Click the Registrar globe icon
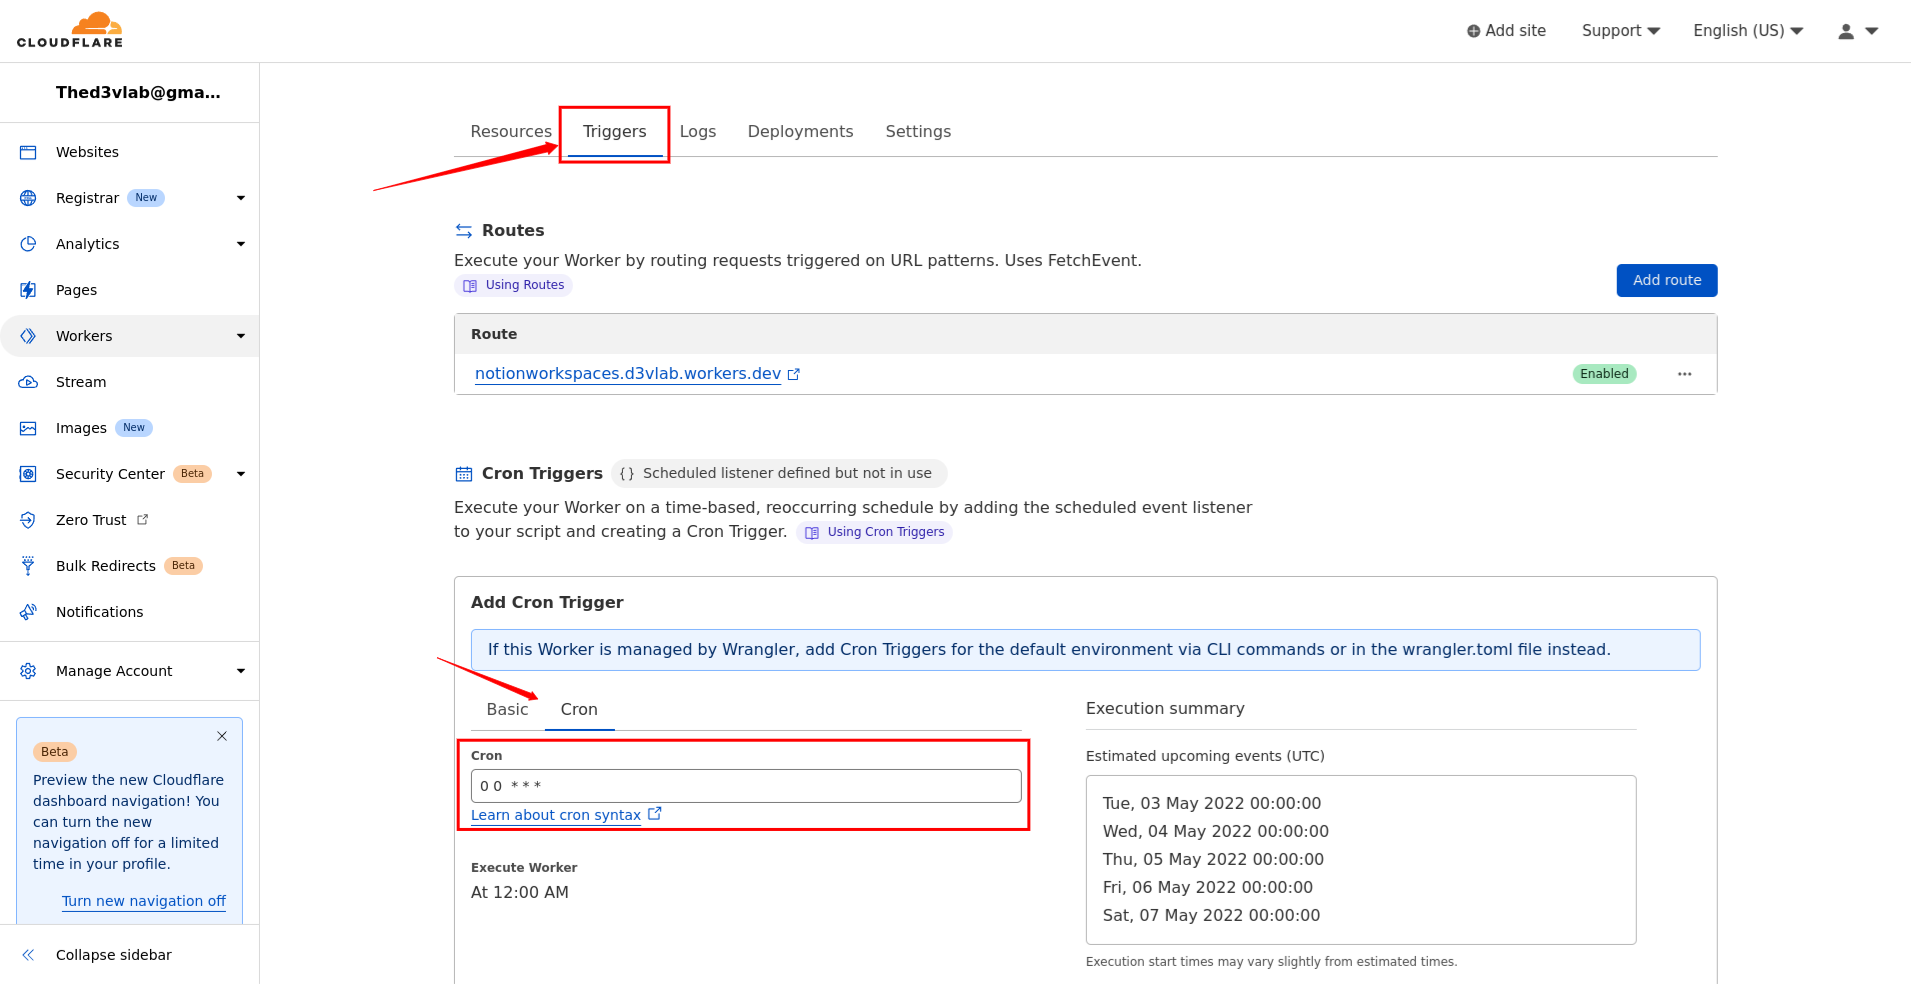Screen dimensions: 1911x984 [28, 198]
